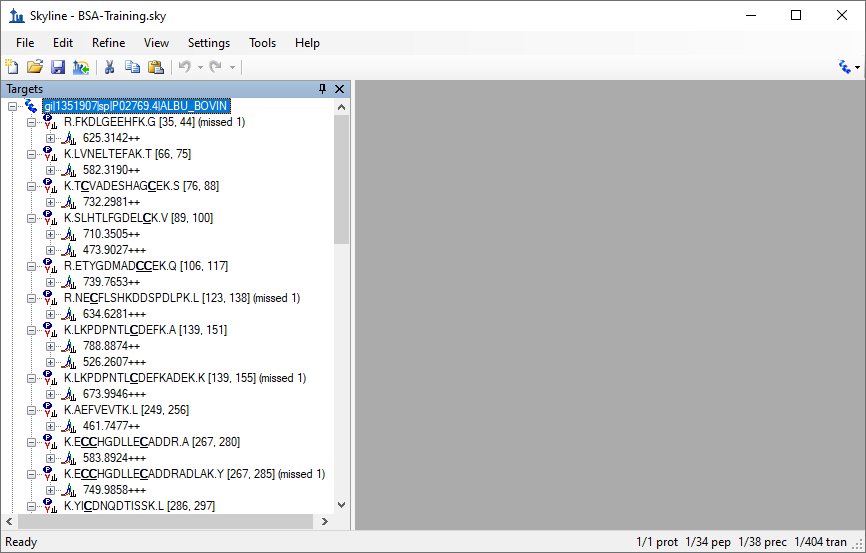Click the Redo arrow icon

[216, 67]
